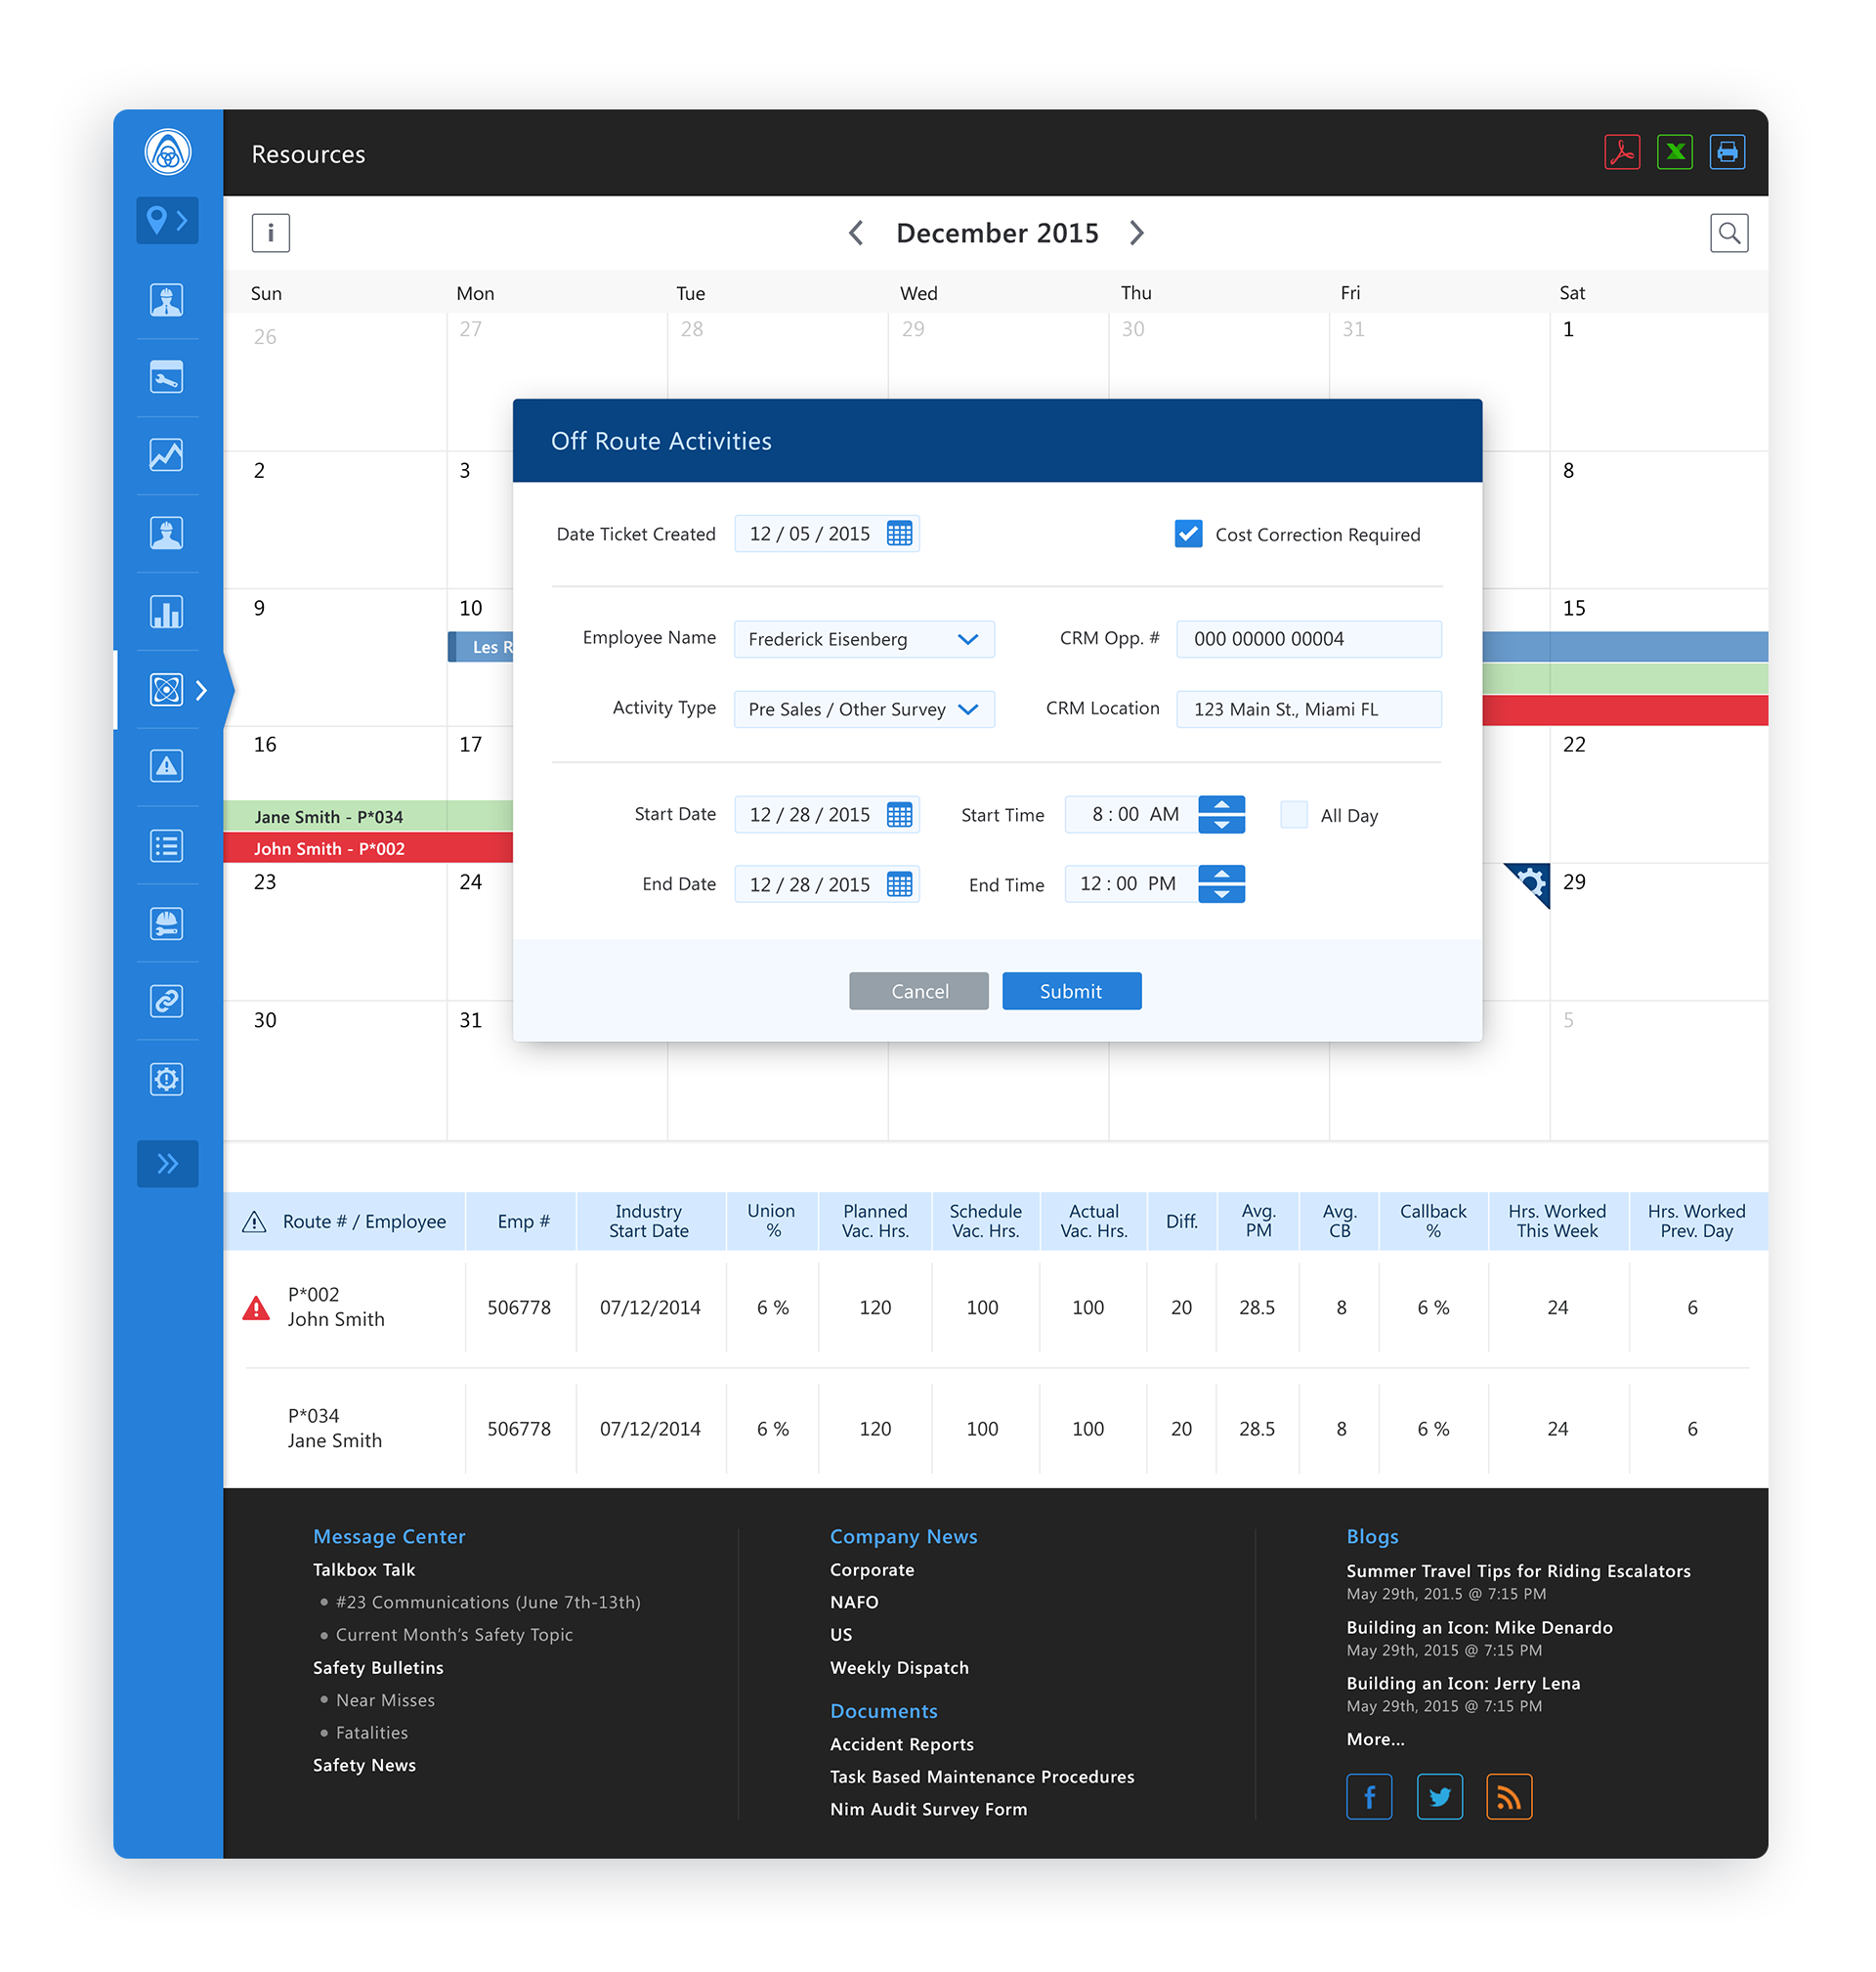Open Start Date calendar picker icon
The image size is (1876, 1972).
click(899, 814)
